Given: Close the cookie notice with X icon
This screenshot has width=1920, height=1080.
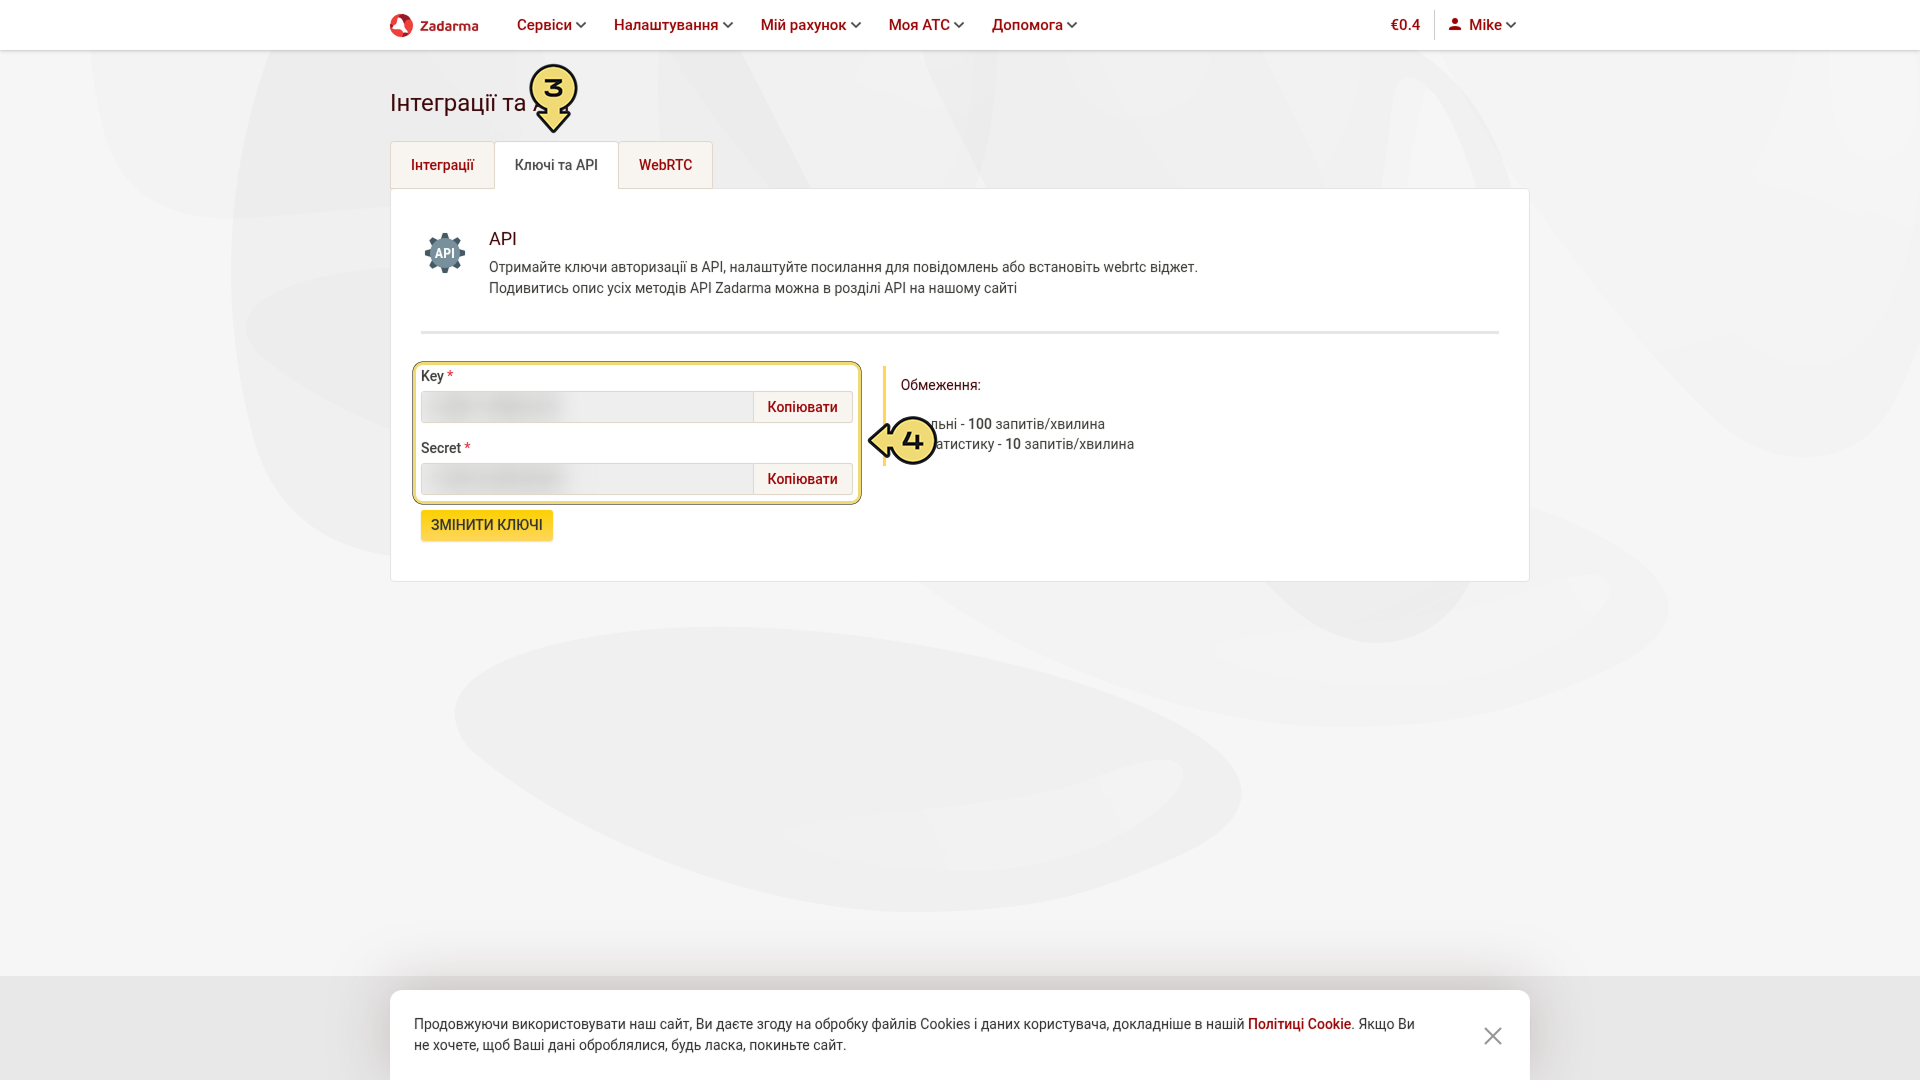Looking at the screenshot, I should coord(1493,1036).
